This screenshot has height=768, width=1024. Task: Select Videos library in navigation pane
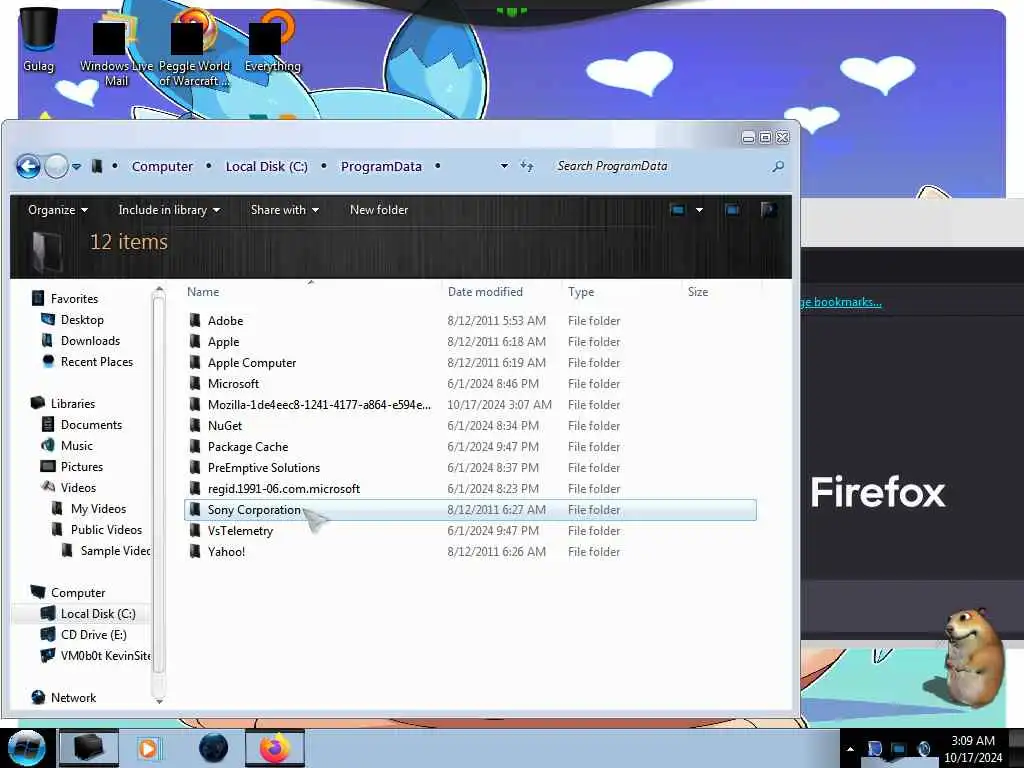[78, 487]
